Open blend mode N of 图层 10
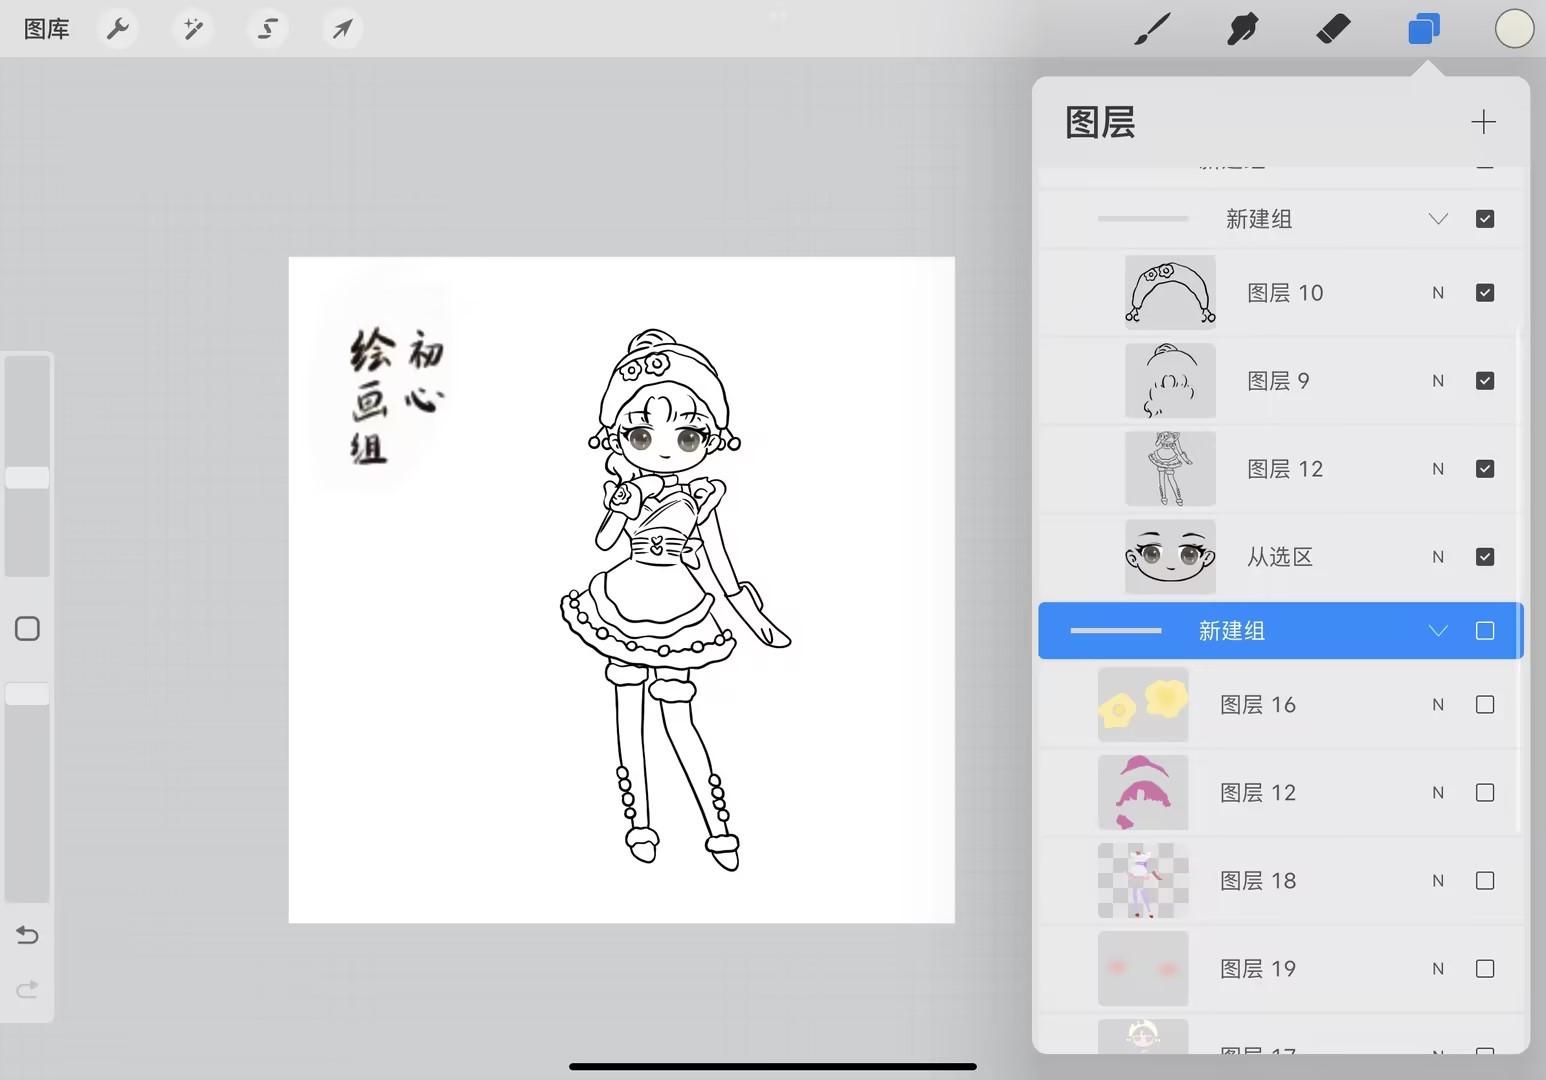1546x1080 pixels. (1438, 293)
